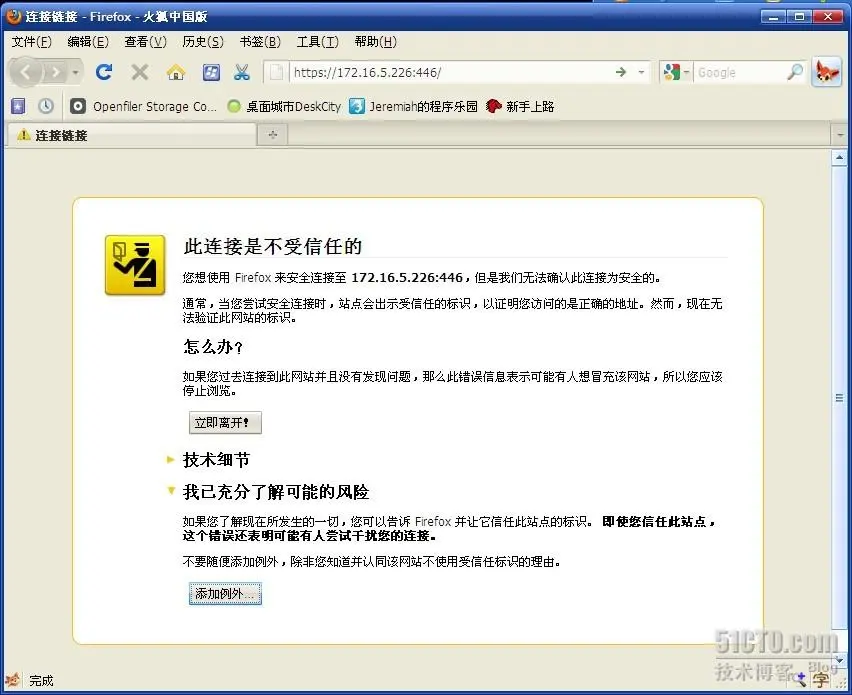Viewport: 852px width, 695px height.
Task: Click the scroll up arrow on the scrollbar
Action: [839, 158]
